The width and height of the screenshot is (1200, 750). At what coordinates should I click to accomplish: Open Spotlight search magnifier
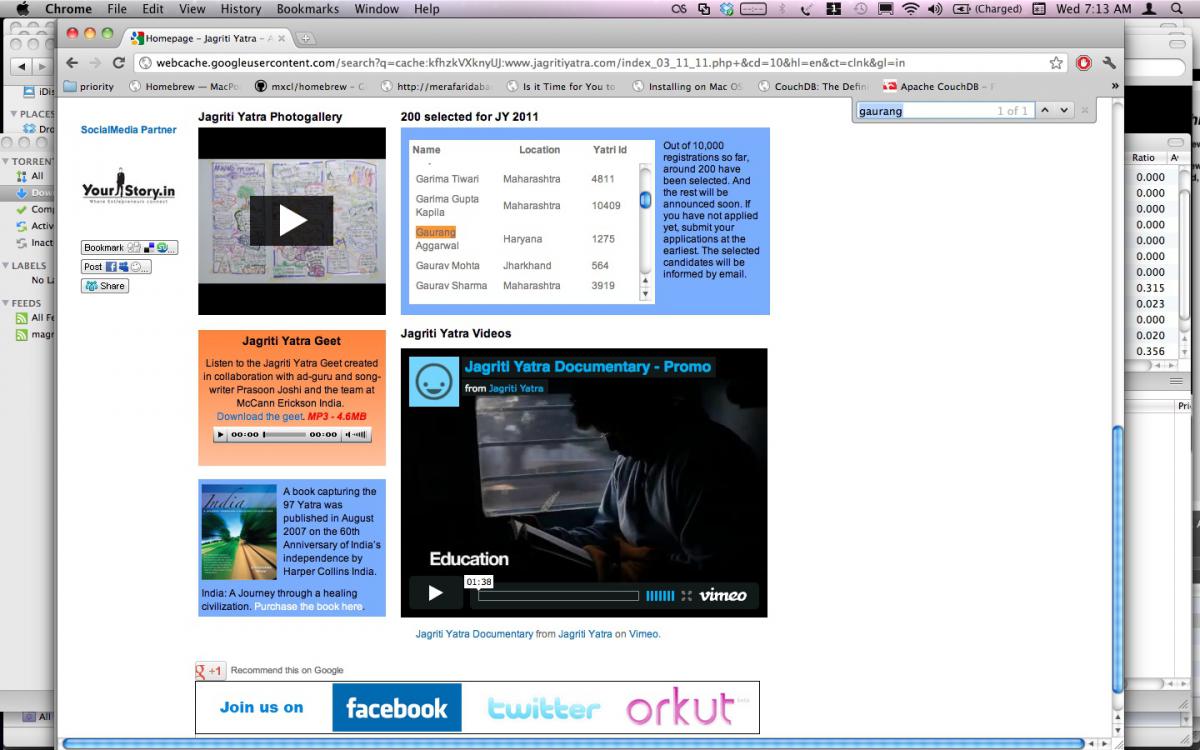(1177, 9)
